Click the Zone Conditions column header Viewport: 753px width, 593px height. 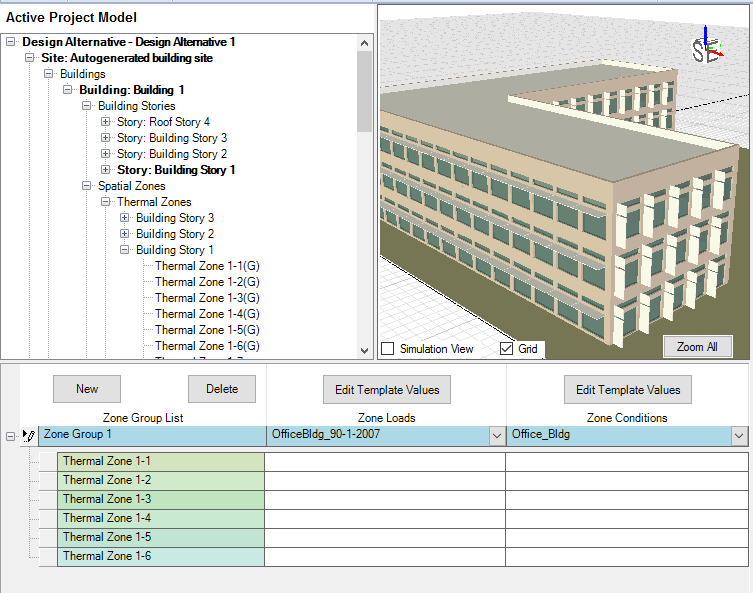point(627,418)
